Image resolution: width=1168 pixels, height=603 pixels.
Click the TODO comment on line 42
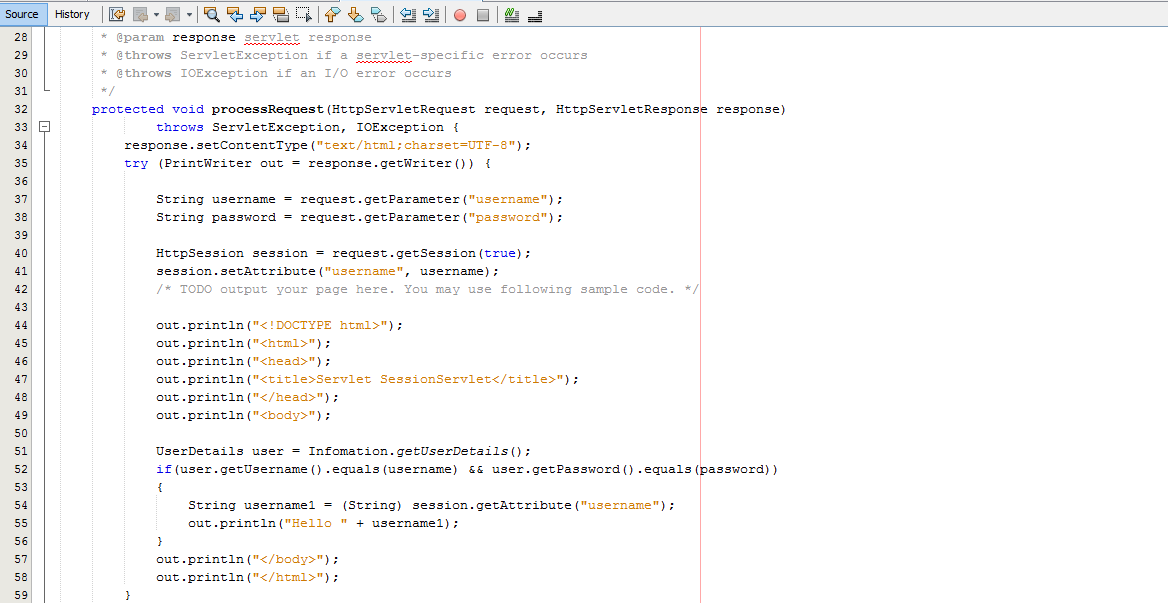[428, 290]
